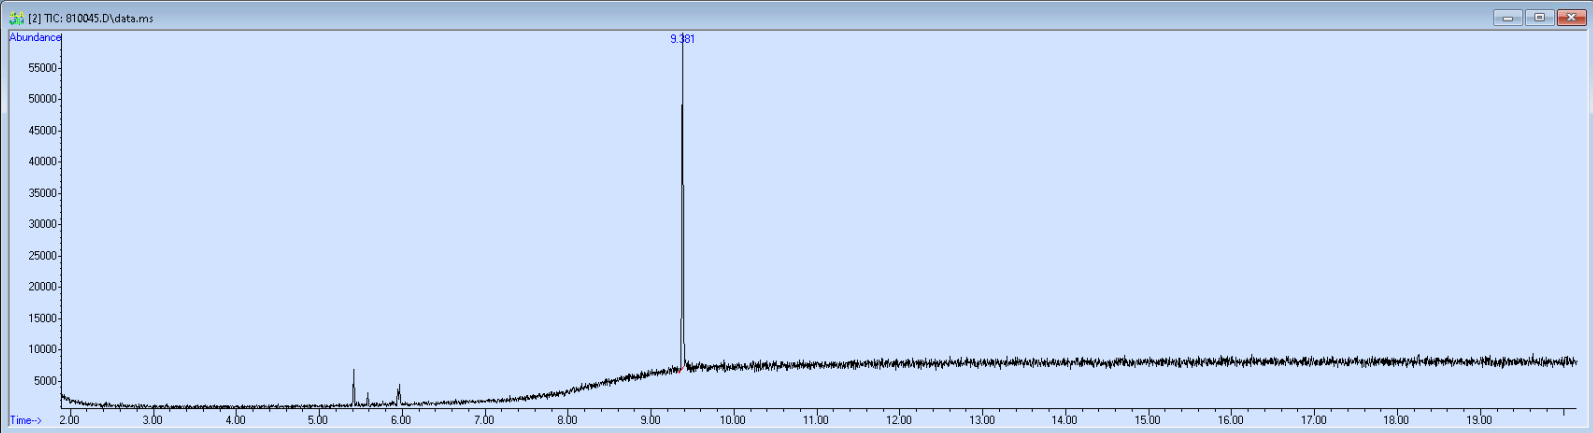Click the 45000 abundance tick label

coord(42,131)
